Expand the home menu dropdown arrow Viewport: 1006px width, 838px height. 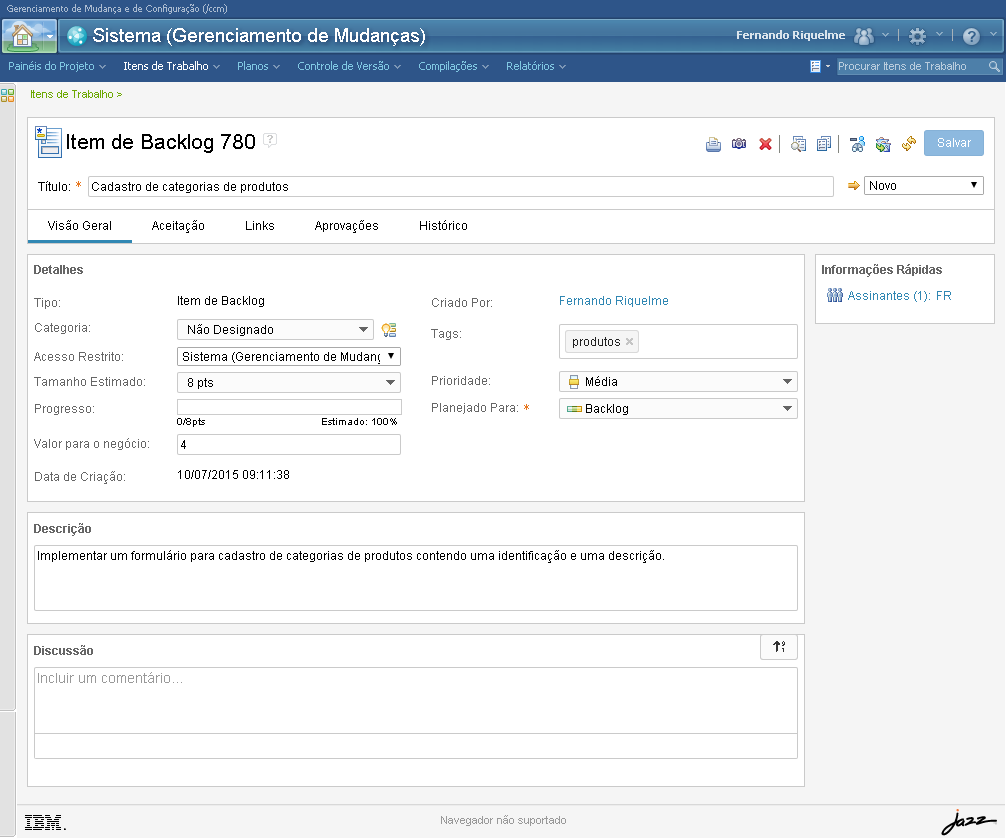tap(49, 36)
